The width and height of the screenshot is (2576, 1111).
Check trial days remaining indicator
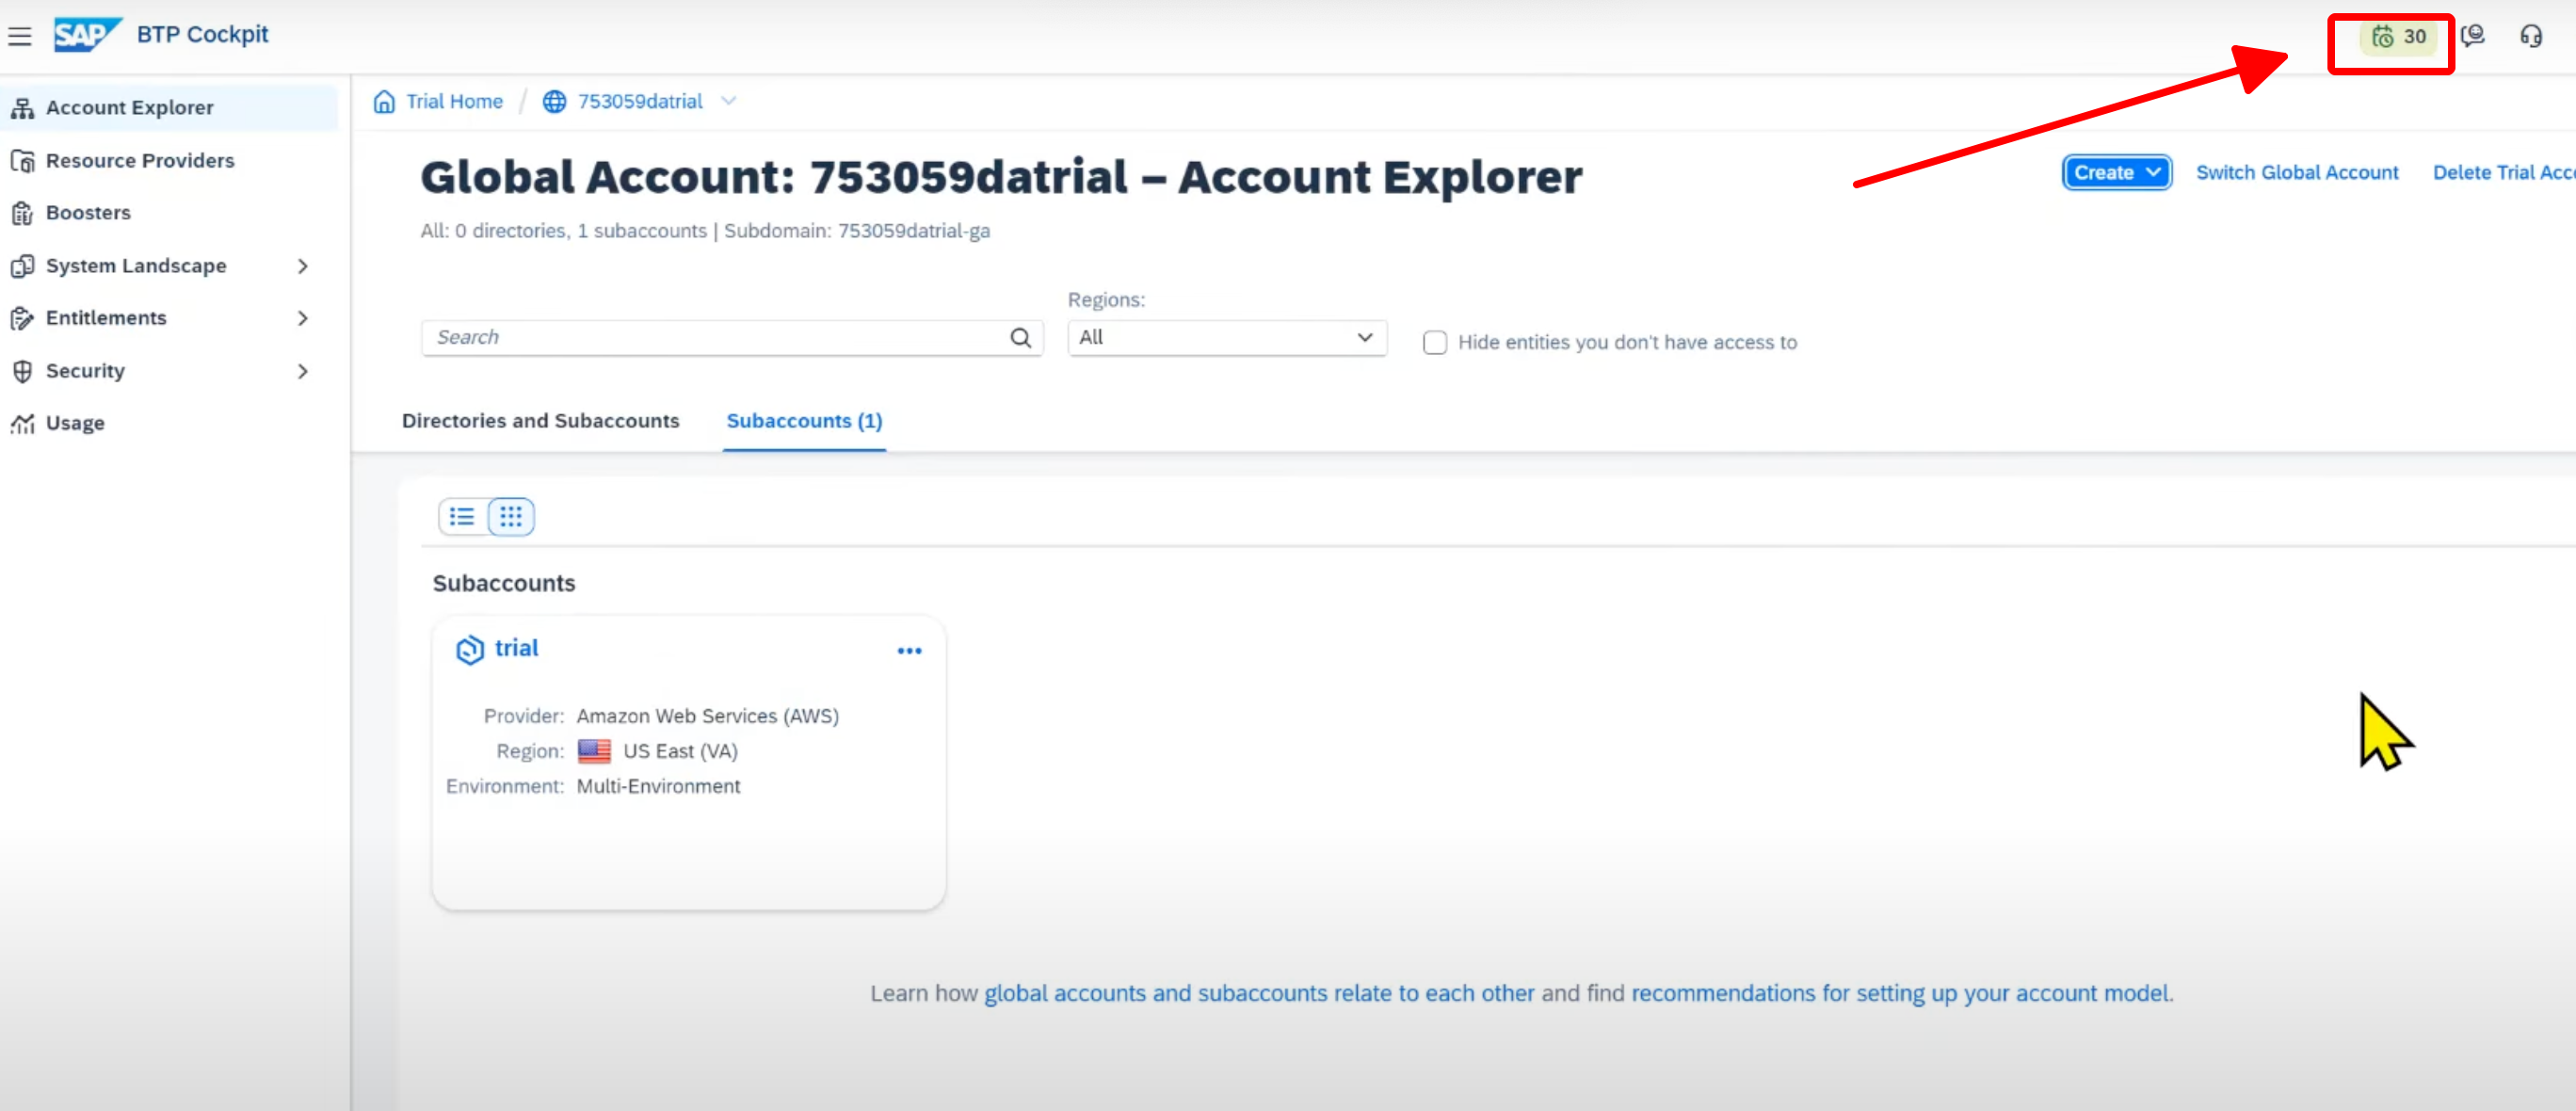point(2398,37)
